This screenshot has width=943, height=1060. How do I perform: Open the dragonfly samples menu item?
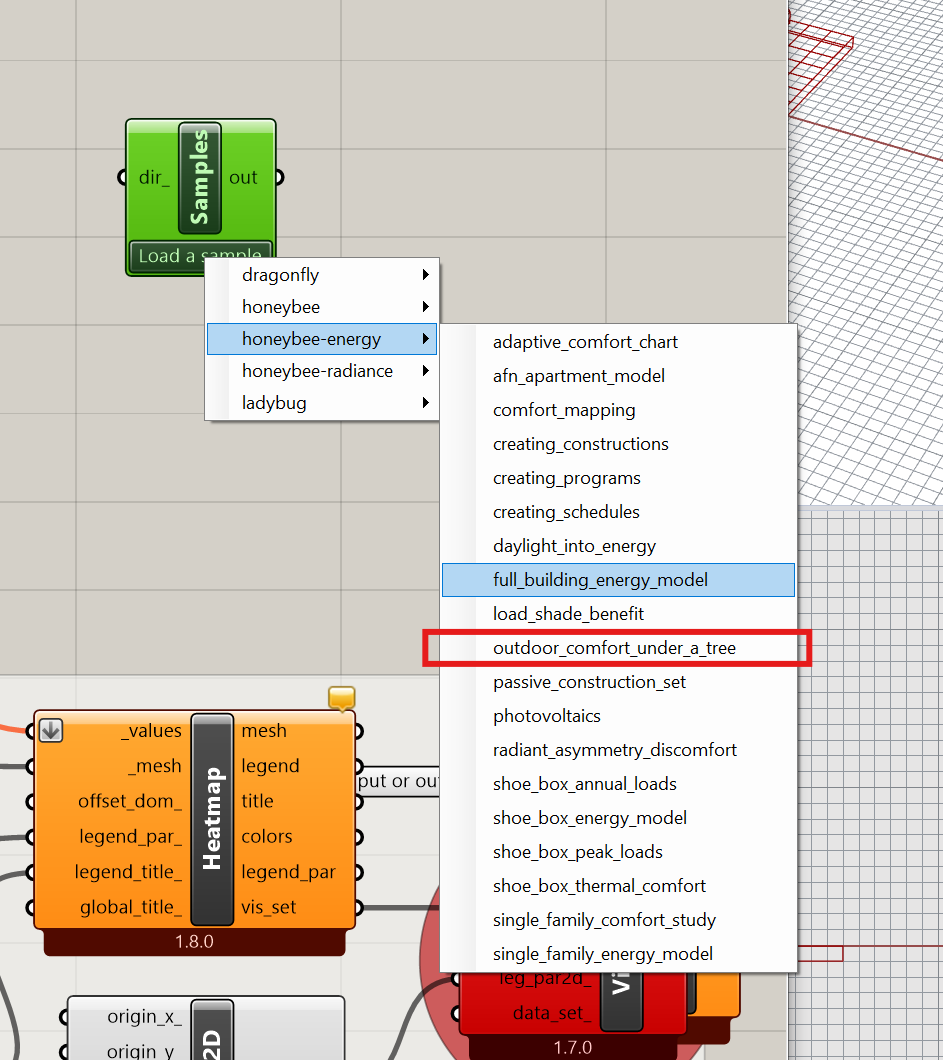(x=322, y=275)
